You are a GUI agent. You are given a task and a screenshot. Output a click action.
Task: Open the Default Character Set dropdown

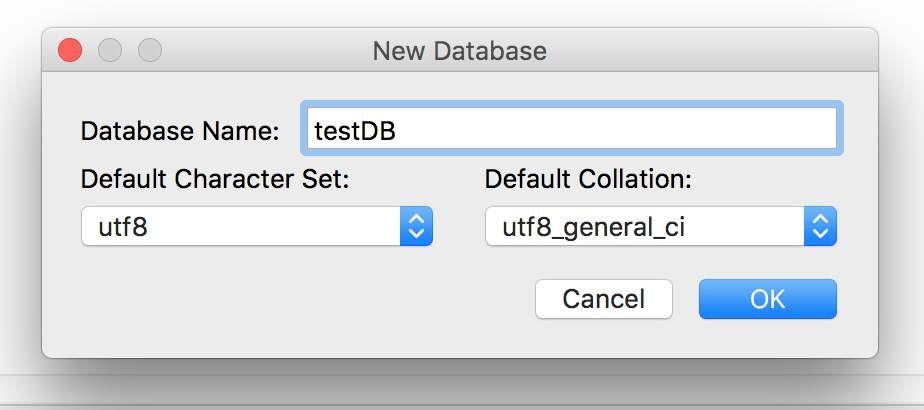coord(256,227)
